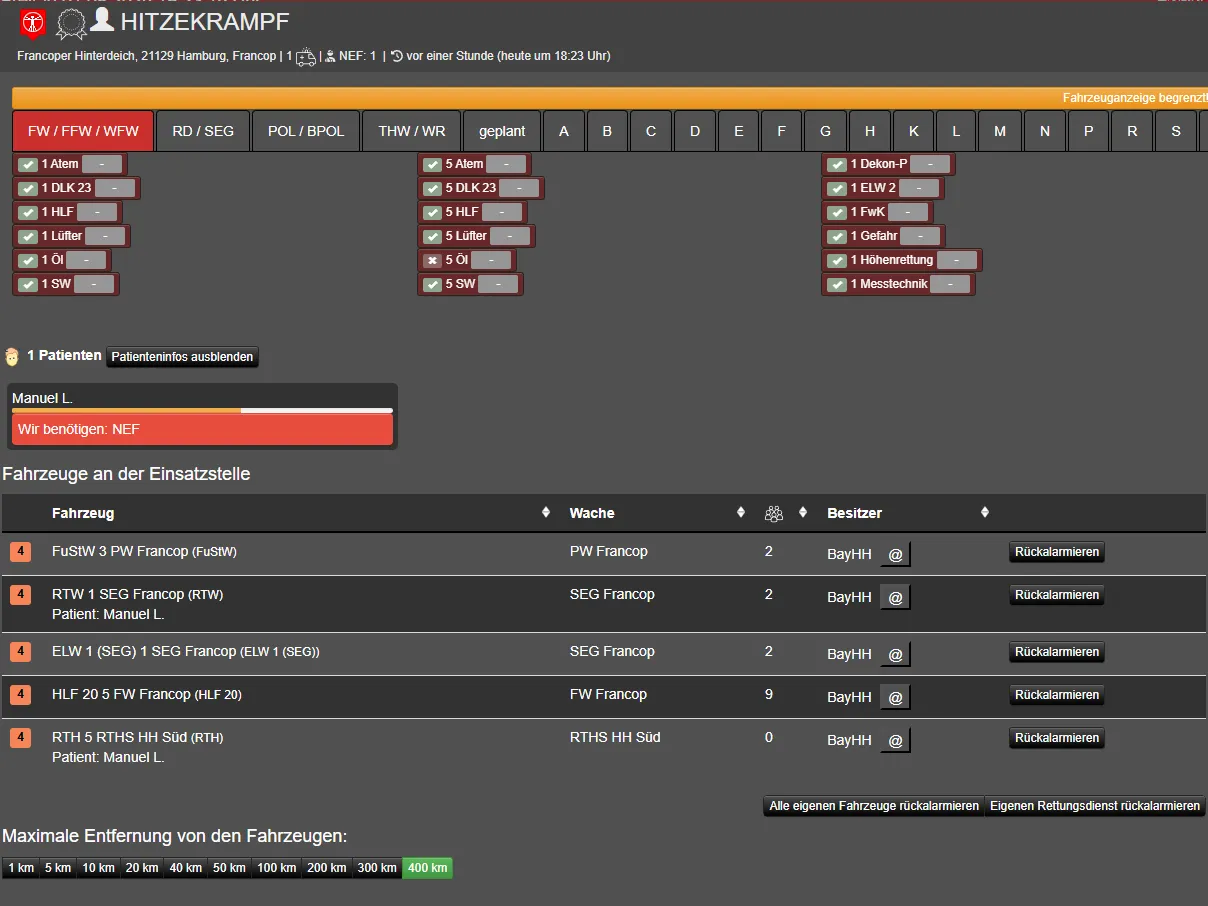Click the ambulance icon in address line
This screenshot has height=906, width=1208.
click(306, 57)
